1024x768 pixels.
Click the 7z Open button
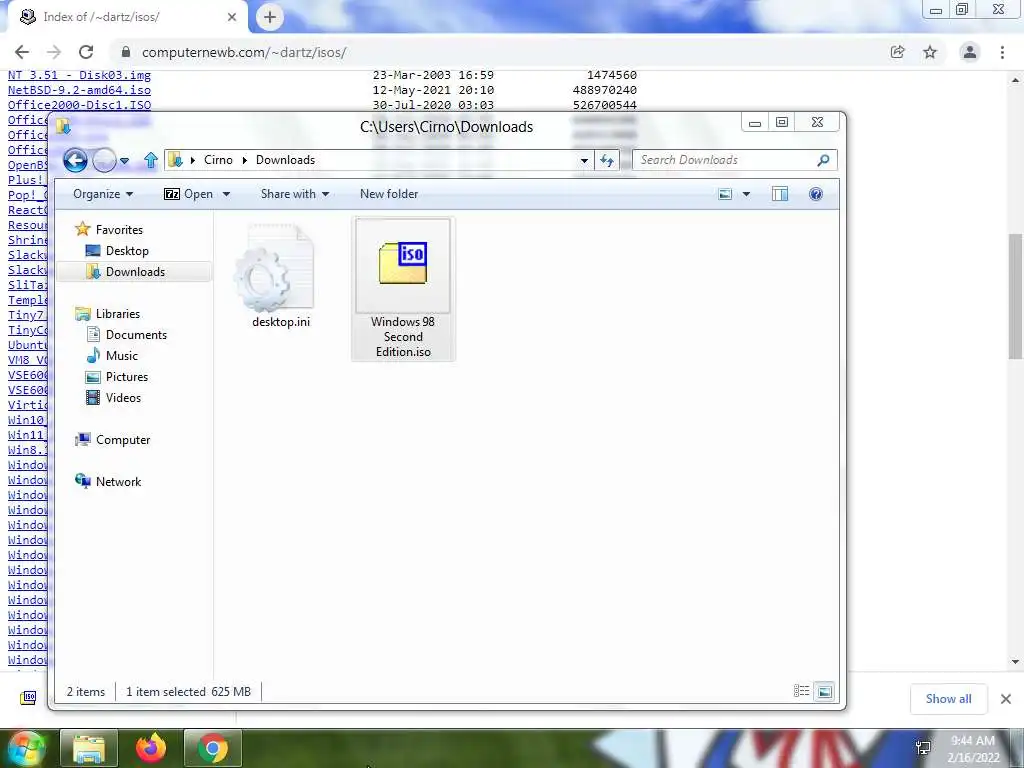coord(188,194)
